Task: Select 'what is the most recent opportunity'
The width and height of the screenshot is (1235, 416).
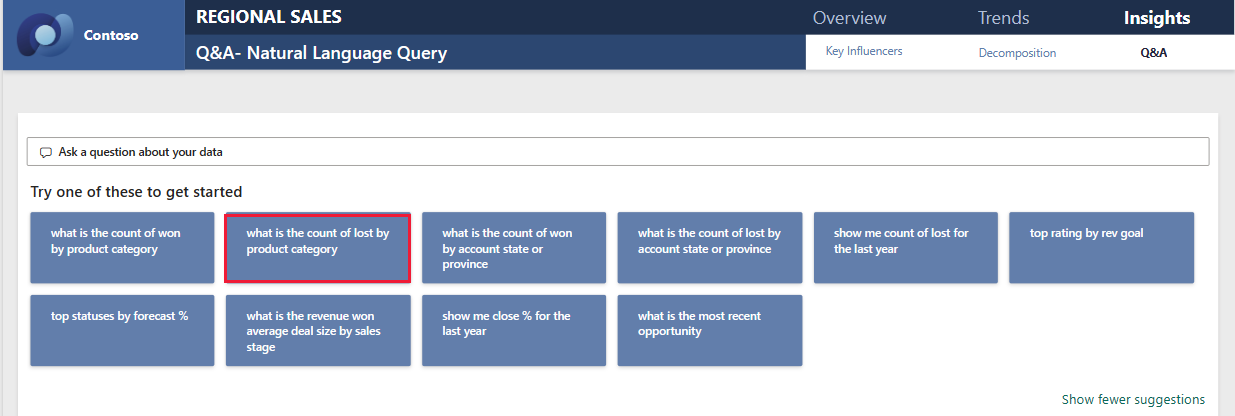Action: point(709,330)
